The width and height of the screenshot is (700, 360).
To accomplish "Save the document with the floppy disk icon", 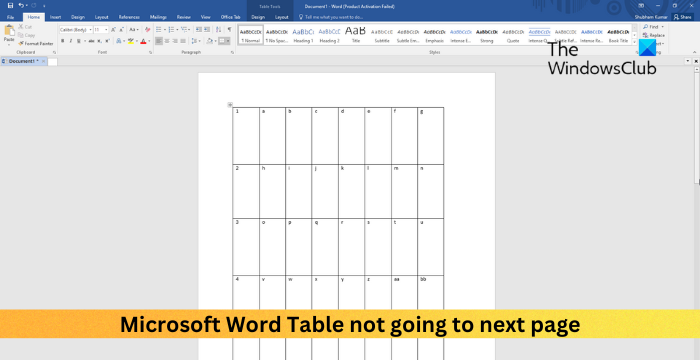I will click(10, 6).
